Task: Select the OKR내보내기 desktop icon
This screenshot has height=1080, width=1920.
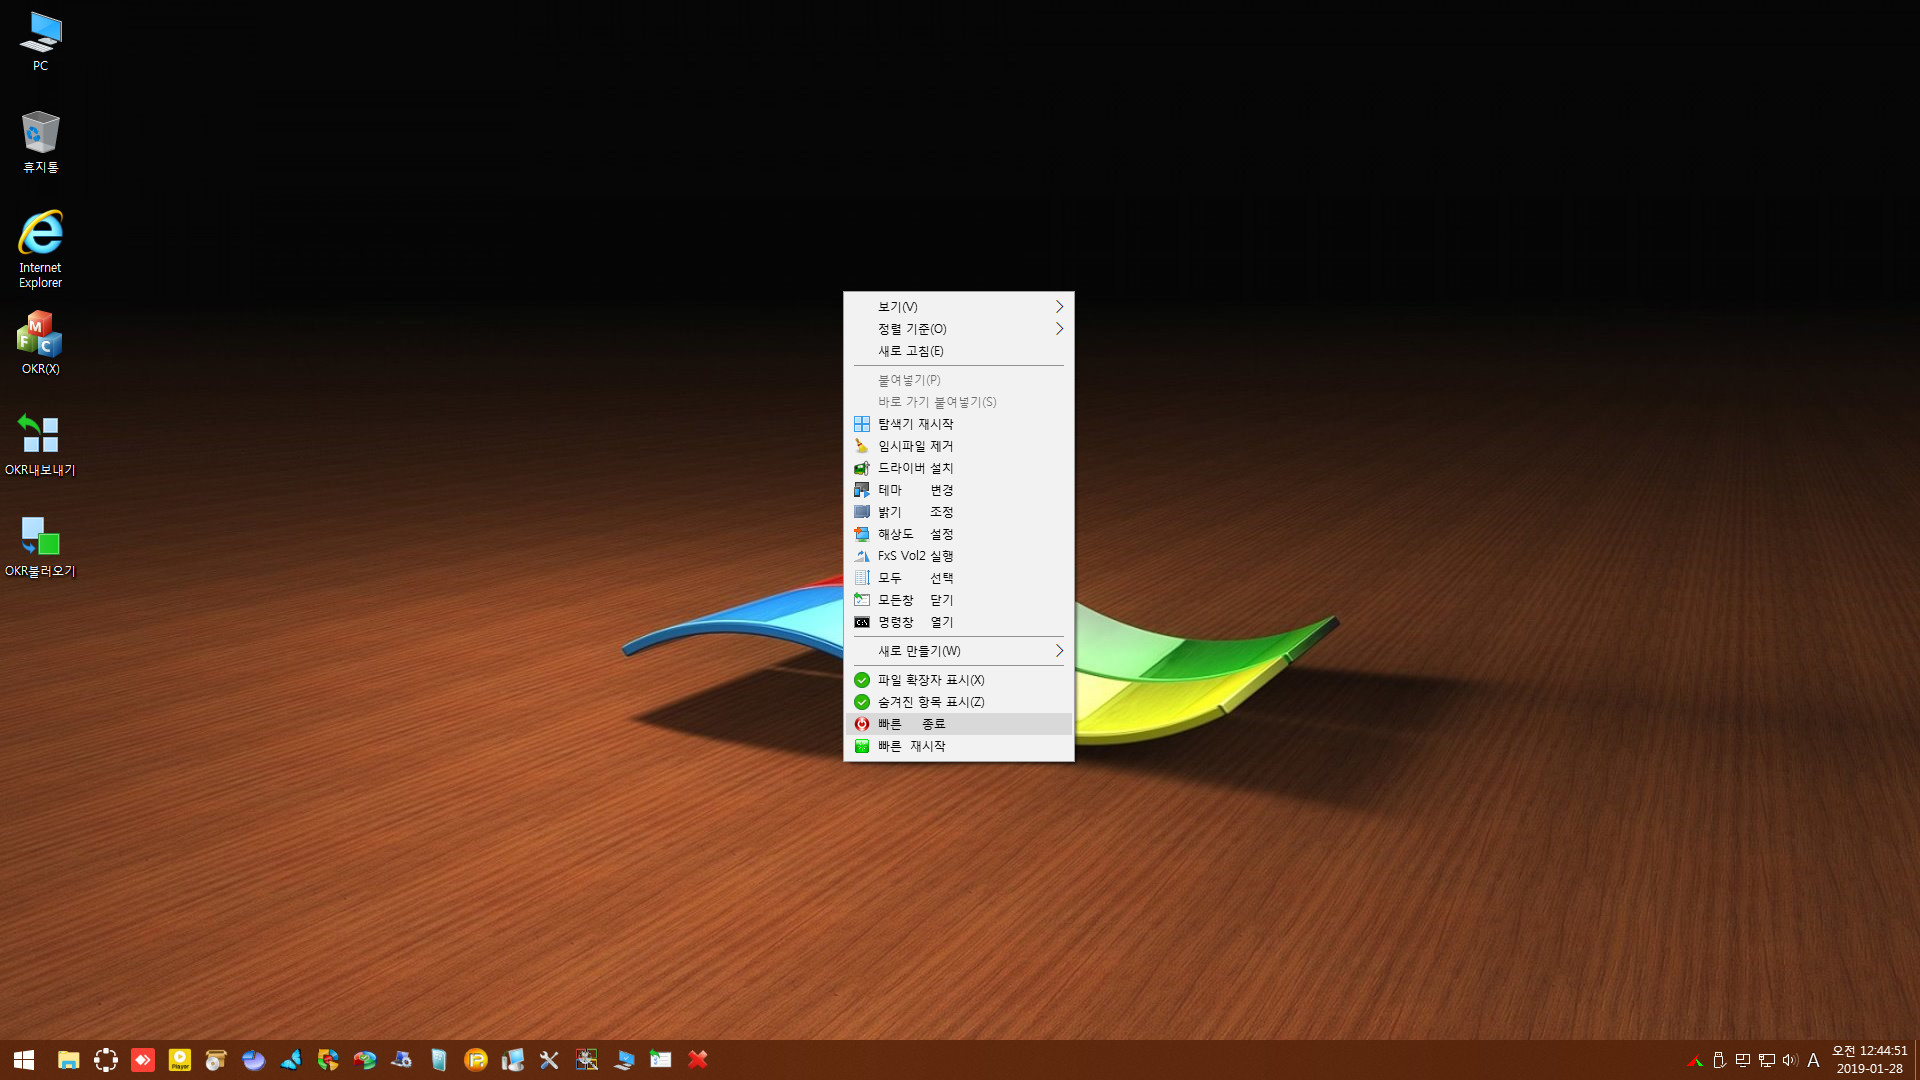Action: point(40,445)
